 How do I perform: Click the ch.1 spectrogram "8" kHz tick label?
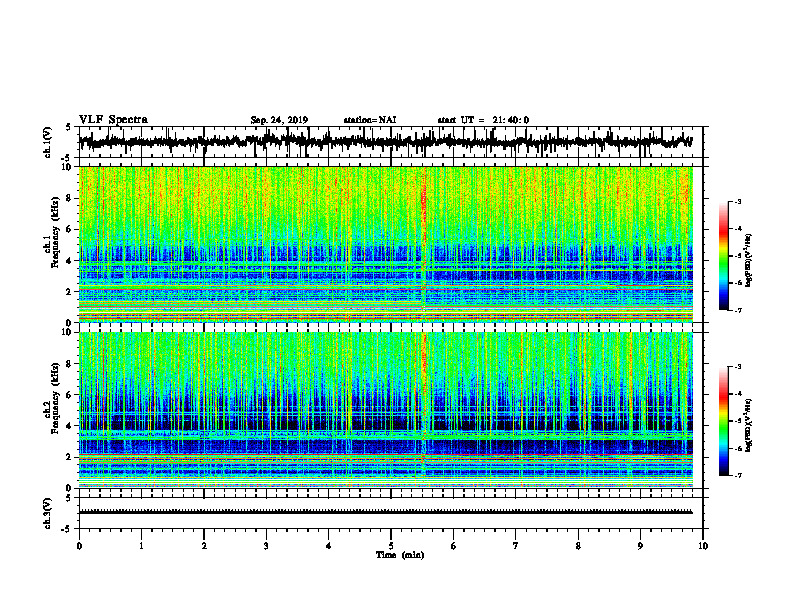tap(69, 198)
